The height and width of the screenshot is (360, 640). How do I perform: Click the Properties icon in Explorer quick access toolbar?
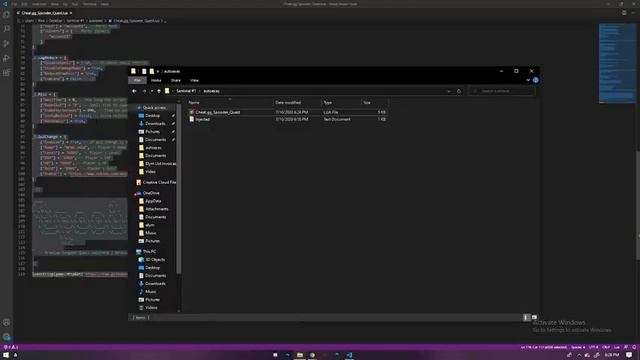(x=144, y=71)
